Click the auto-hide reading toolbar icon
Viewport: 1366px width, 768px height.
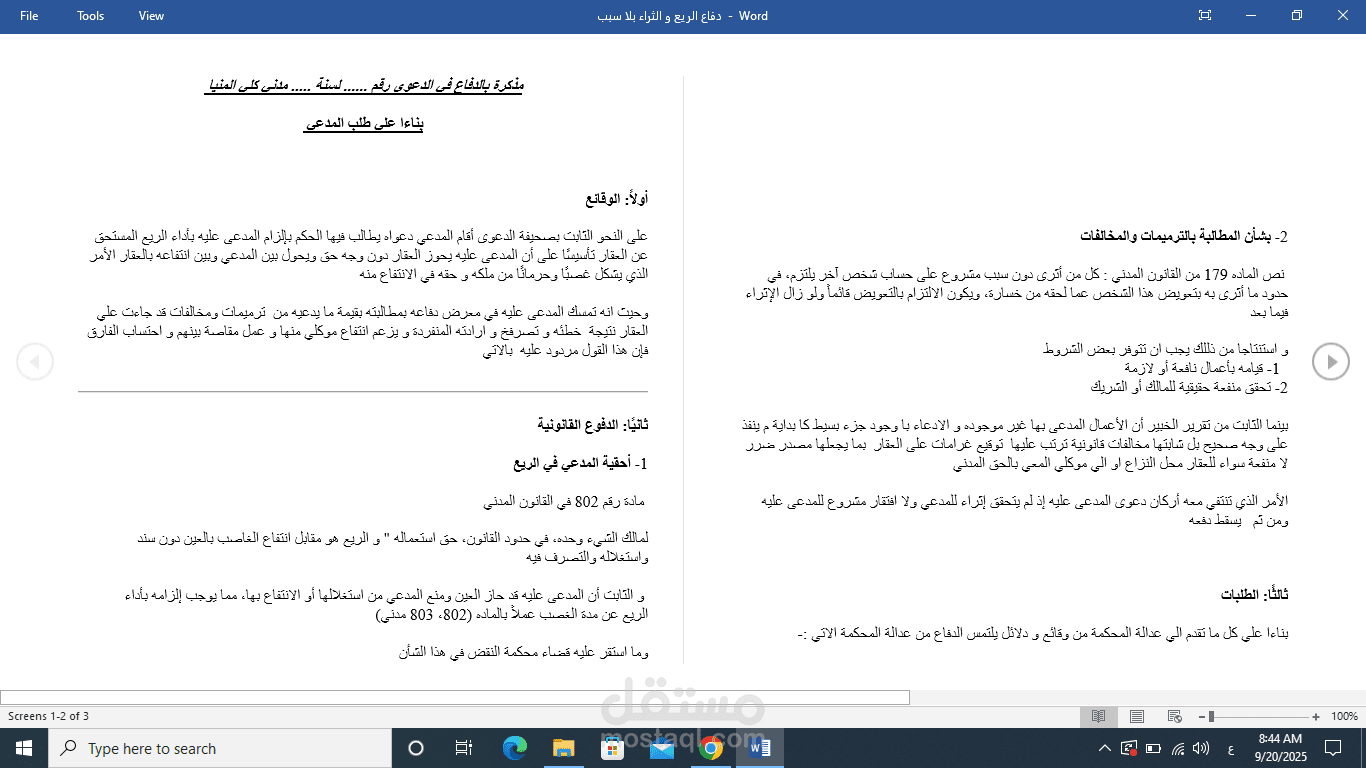pos(1205,15)
